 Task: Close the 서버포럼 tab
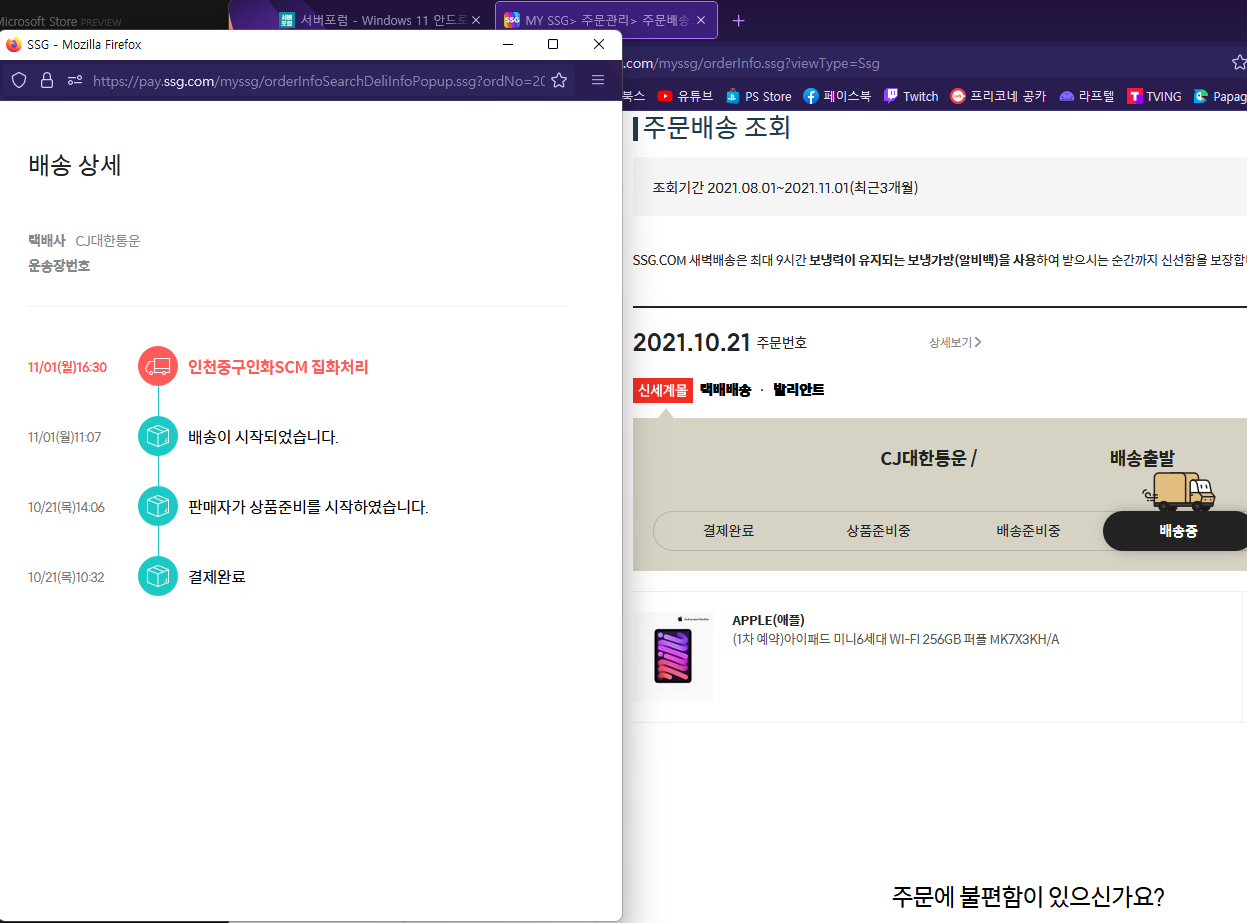pyautogui.click(x=475, y=20)
